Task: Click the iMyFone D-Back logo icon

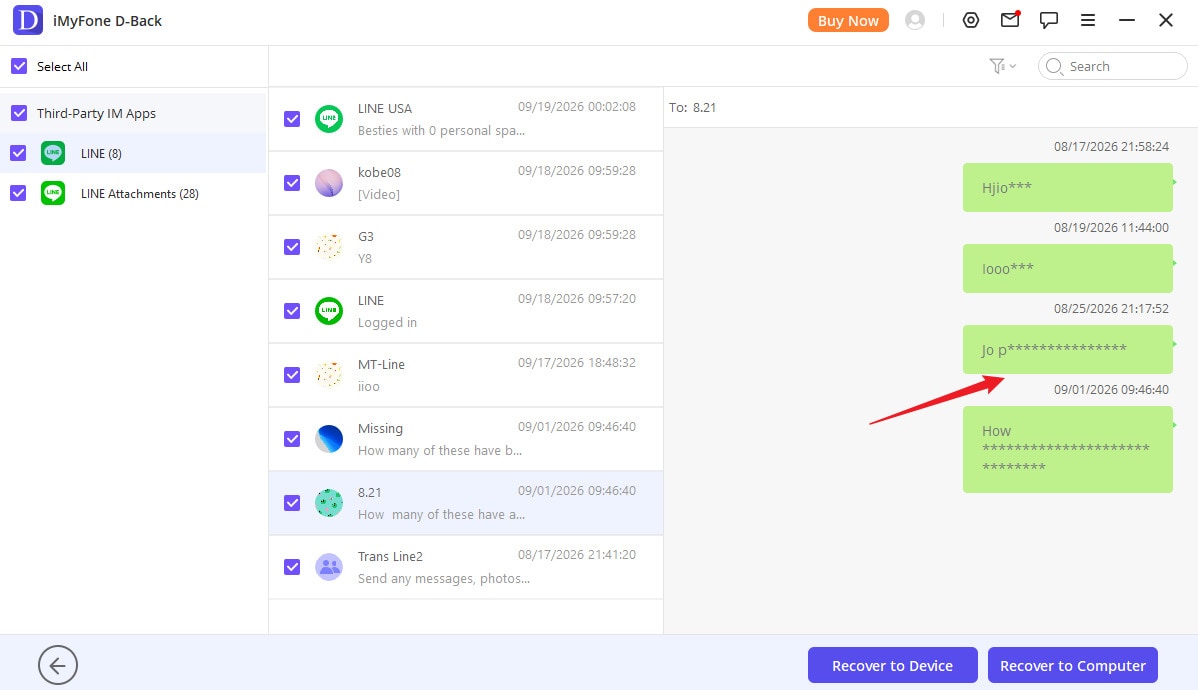Action: point(28,21)
